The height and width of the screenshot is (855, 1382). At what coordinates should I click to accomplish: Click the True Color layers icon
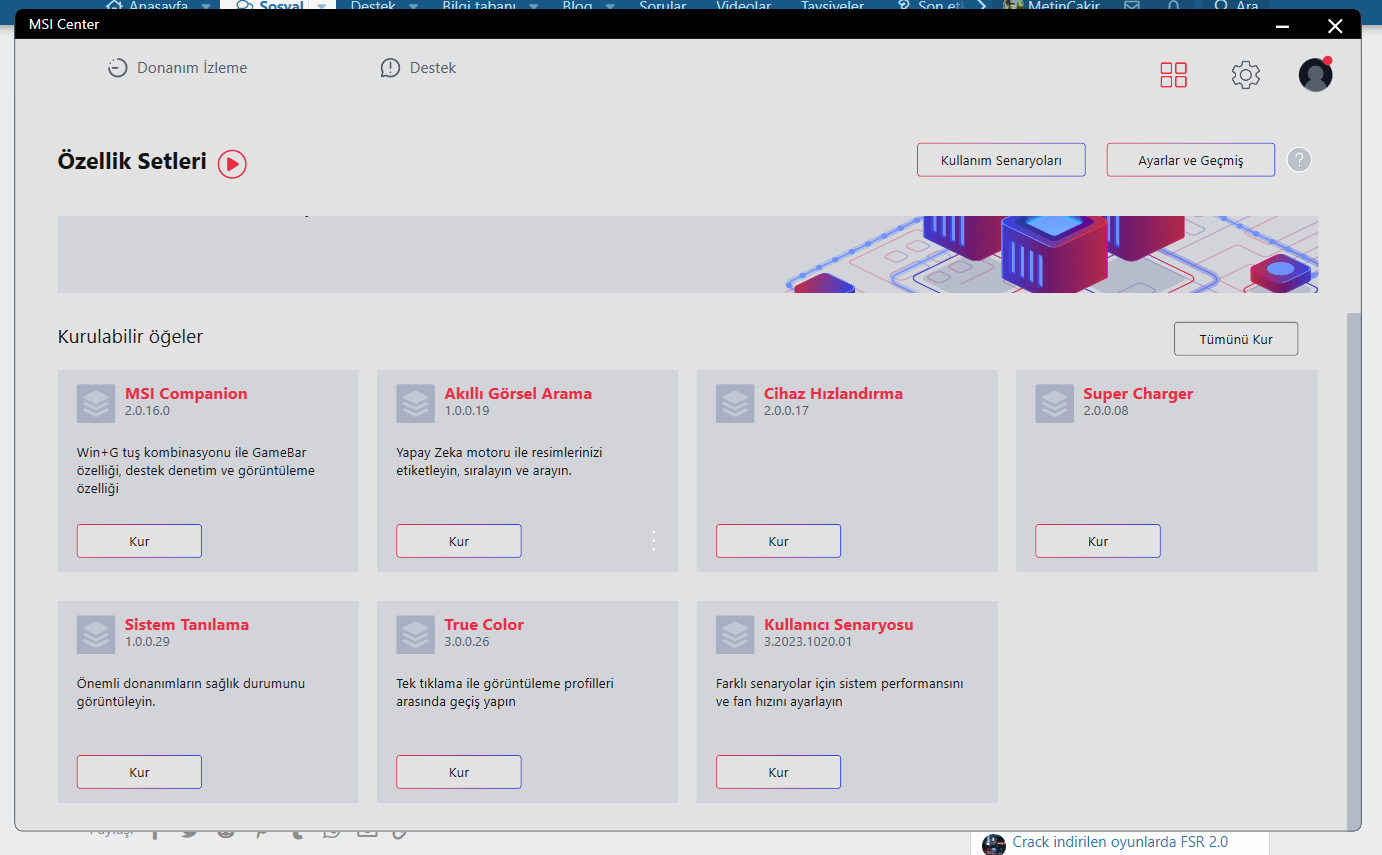(415, 634)
